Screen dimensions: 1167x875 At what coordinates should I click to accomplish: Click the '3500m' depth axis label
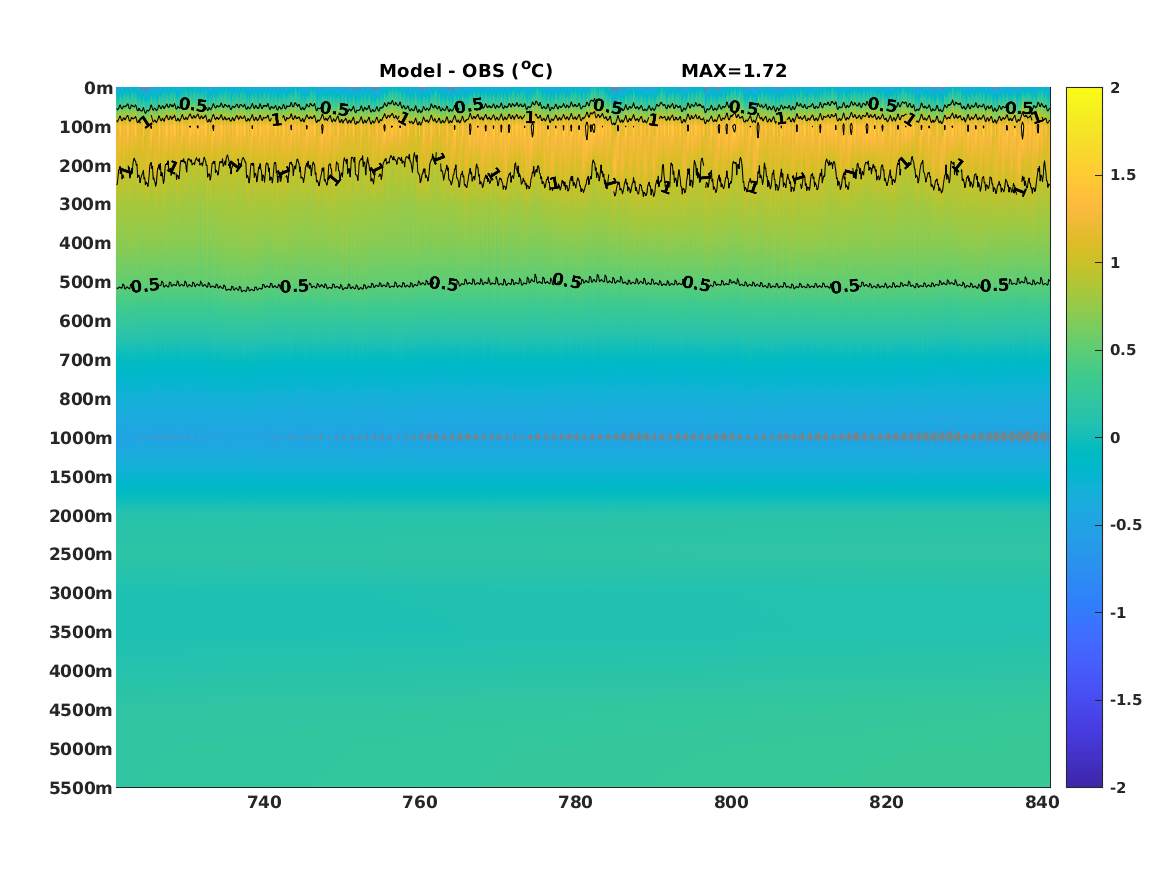(x=81, y=632)
